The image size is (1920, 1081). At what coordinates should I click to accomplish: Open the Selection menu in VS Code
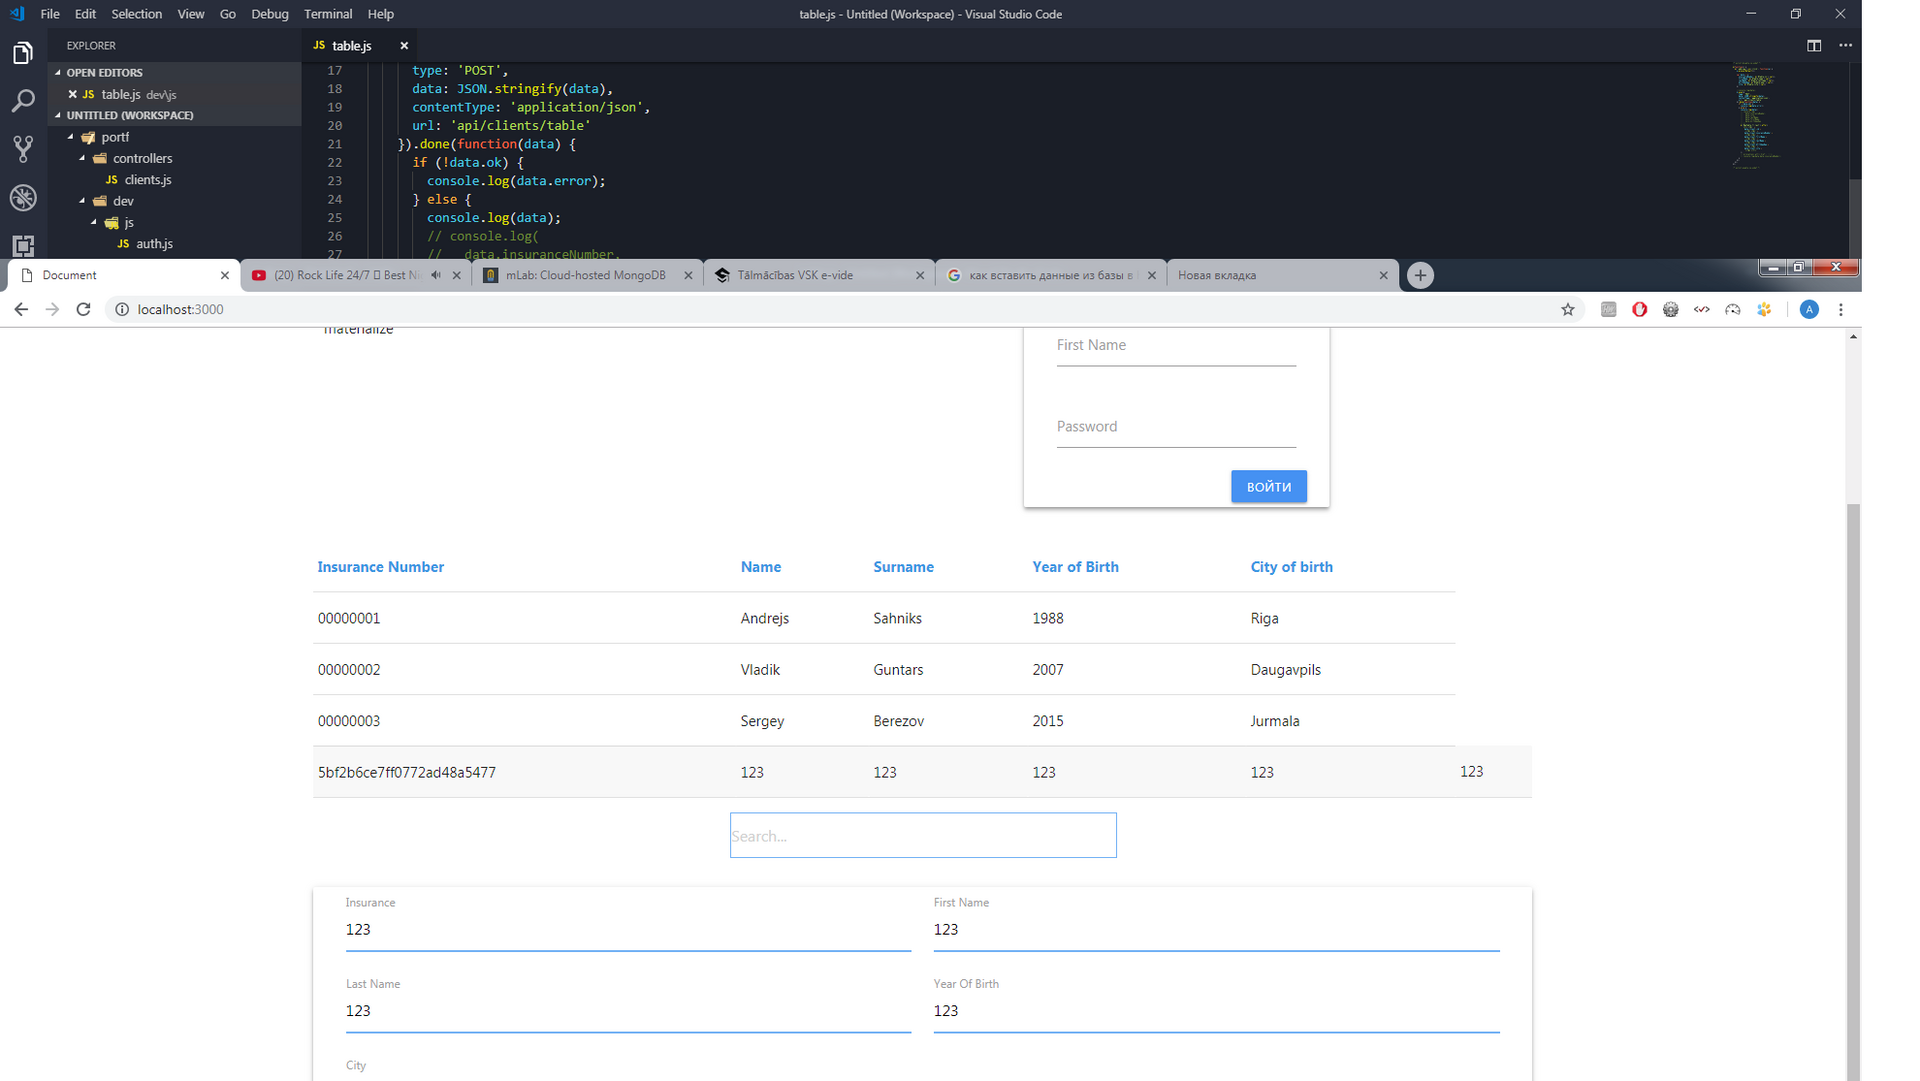click(x=136, y=14)
